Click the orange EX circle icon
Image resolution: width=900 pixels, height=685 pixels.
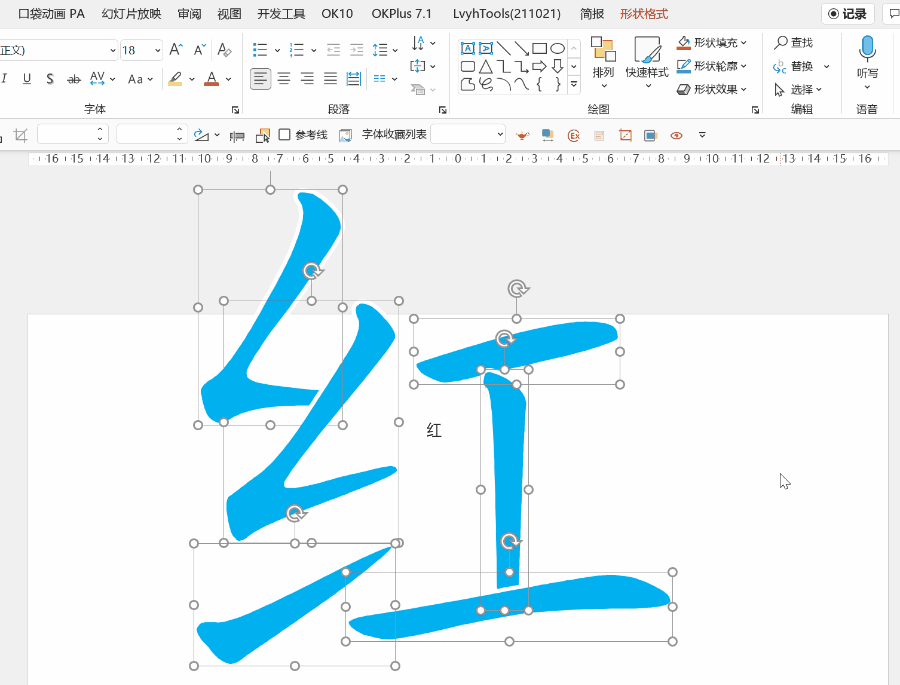point(573,136)
